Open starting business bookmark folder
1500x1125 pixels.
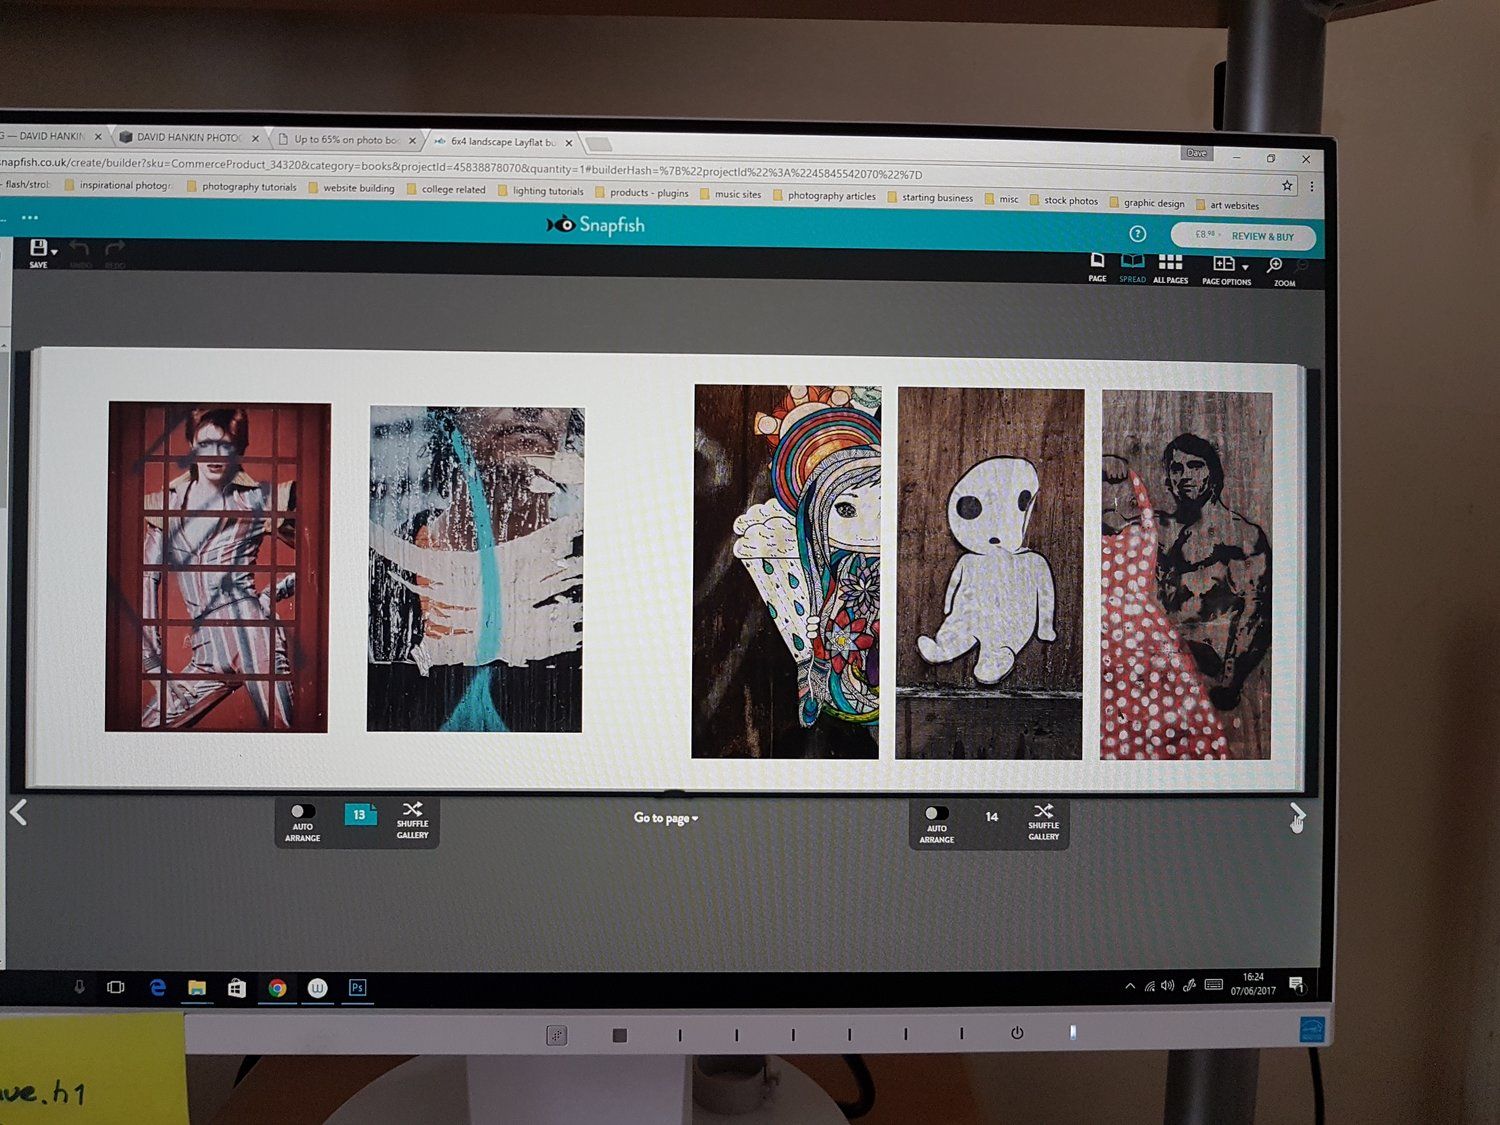(x=930, y=198)
